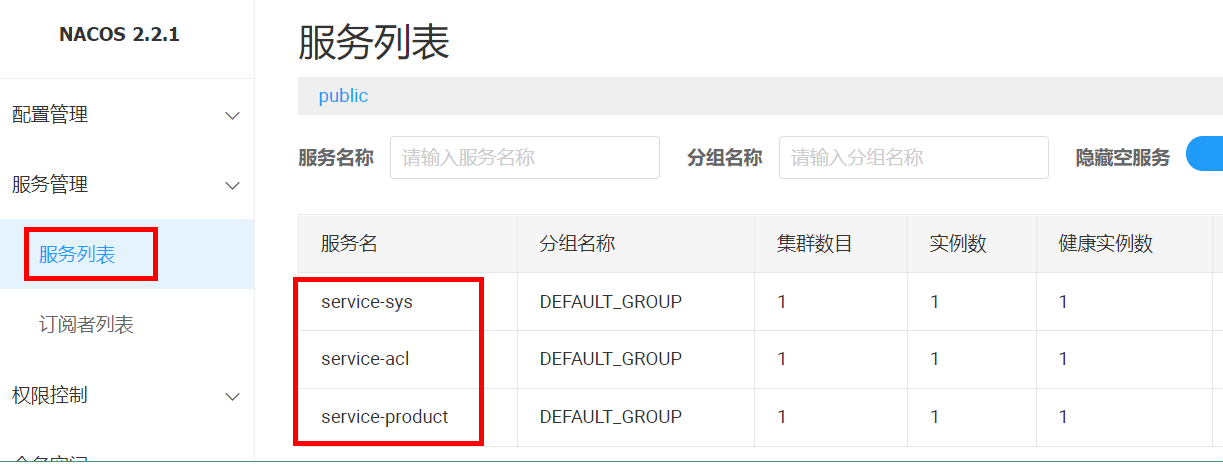The height and width of the screenshot is (470, 1223).
Task: Open 订阅者列表 in the sidebar
Action: tap(86, 325)
